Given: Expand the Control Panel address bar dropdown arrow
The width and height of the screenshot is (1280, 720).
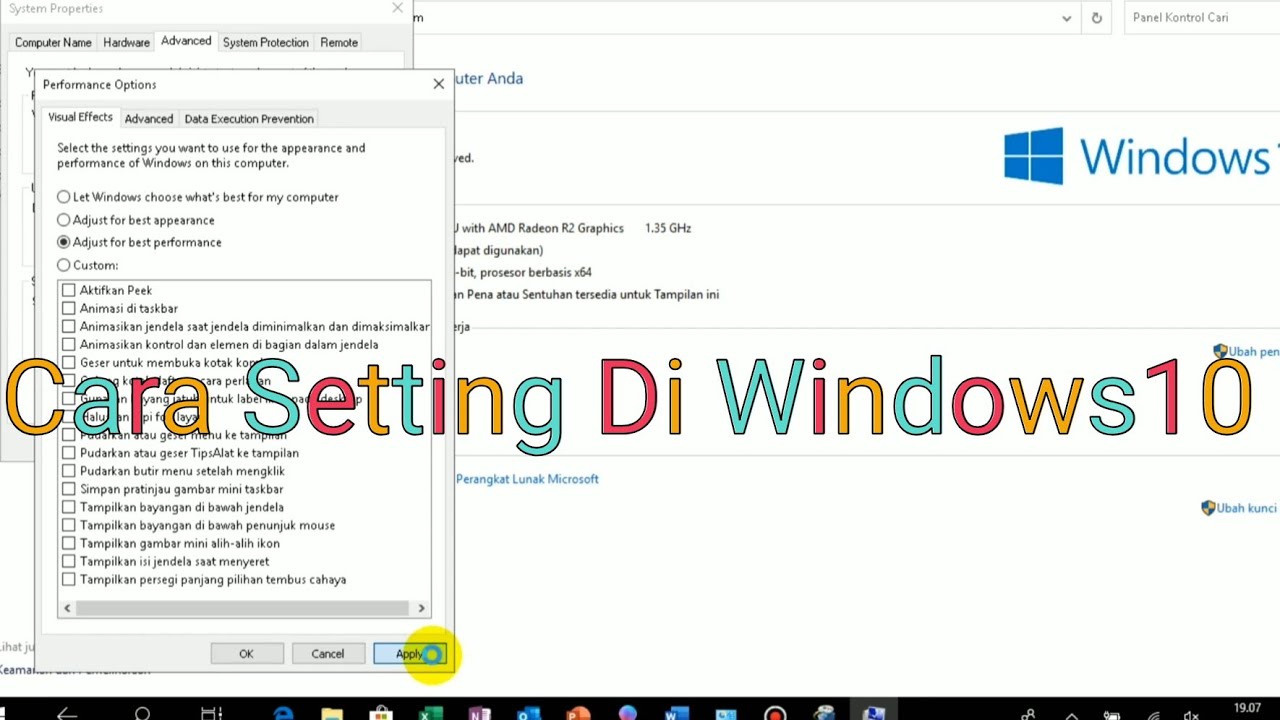Looking at the screenshot, I should (1067, 18).
